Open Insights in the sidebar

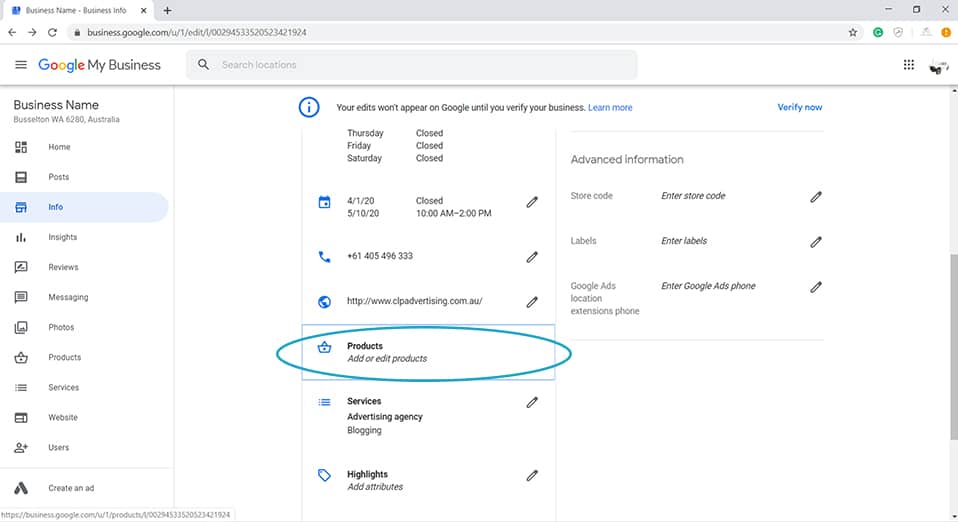click(84, 237)
